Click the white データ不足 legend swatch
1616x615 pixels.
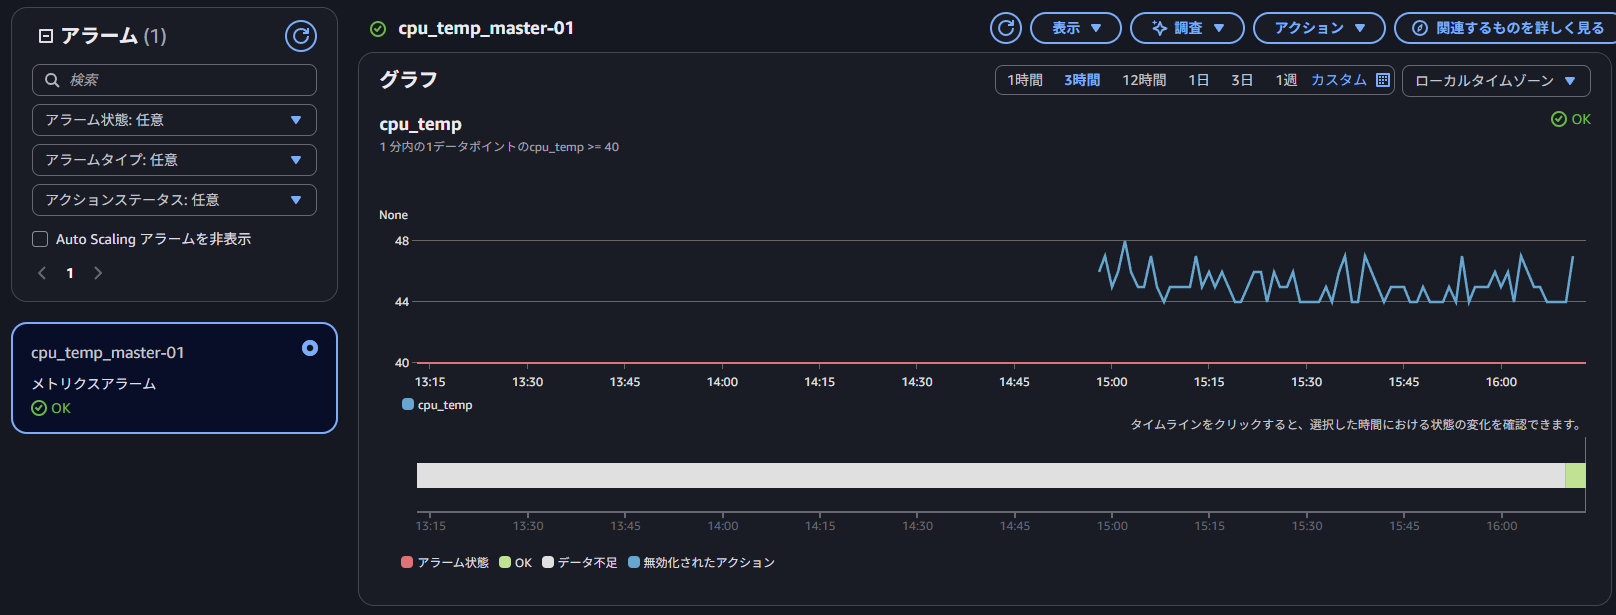(x=548, y=562)
